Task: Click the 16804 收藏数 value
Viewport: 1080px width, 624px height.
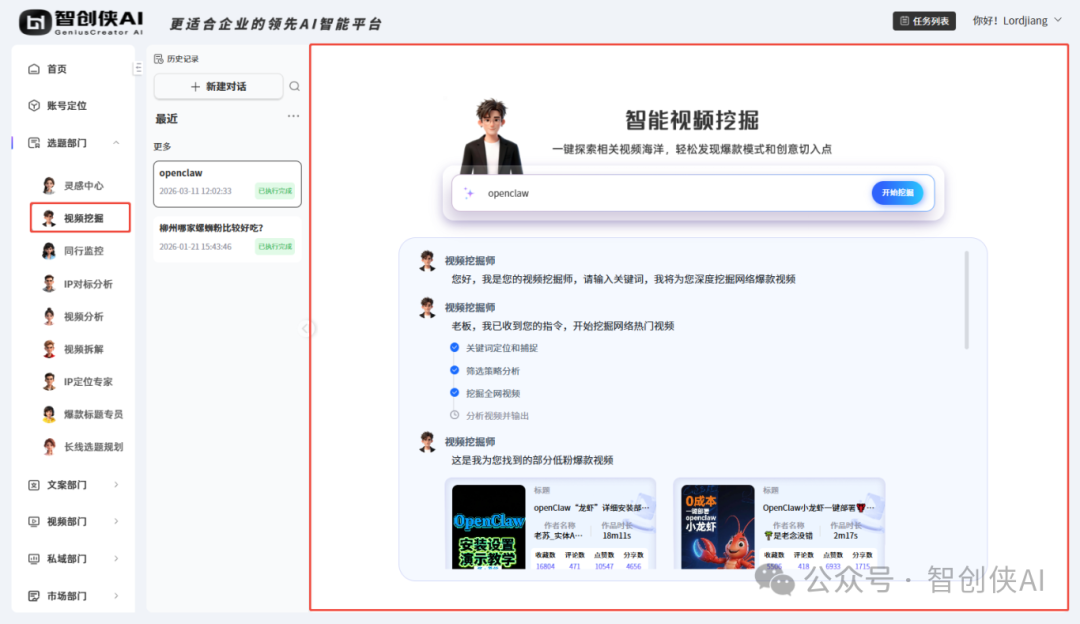Action: tap(546, 566)
